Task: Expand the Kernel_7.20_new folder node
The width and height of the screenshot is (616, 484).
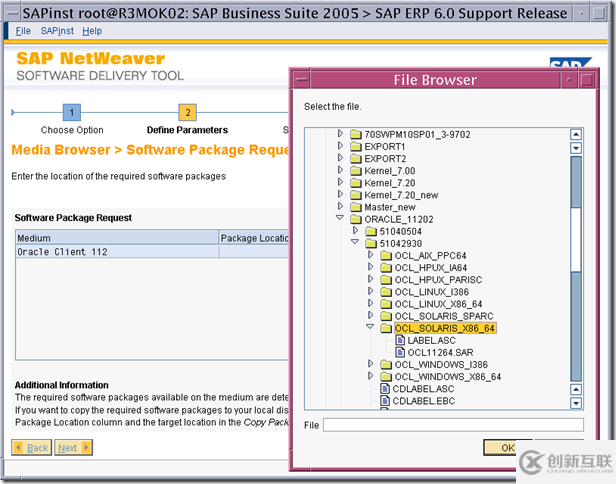Action: pyautogui.click(x=340, y=194)
